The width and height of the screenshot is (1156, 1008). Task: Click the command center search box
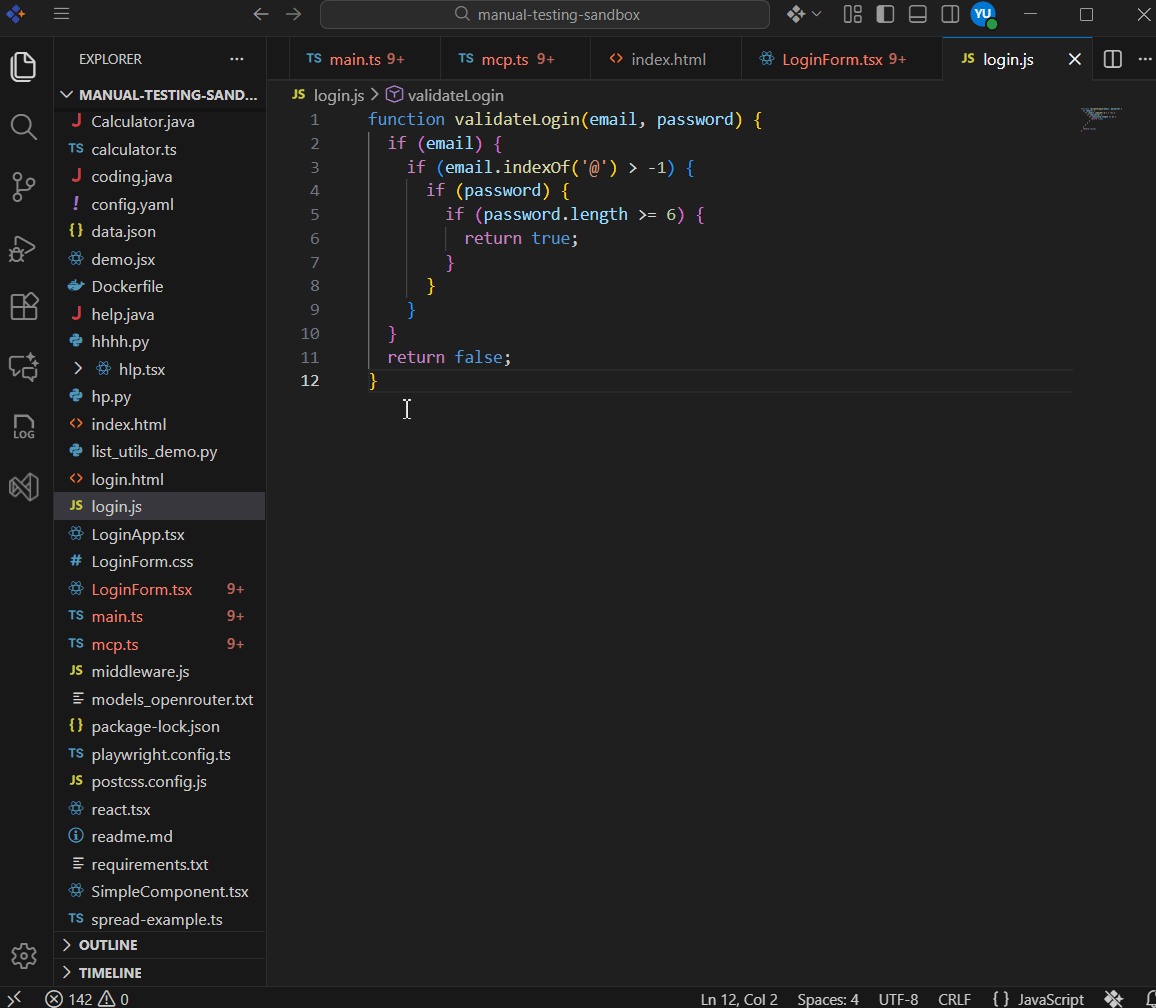pyautogui.click(x=543, y=14)
